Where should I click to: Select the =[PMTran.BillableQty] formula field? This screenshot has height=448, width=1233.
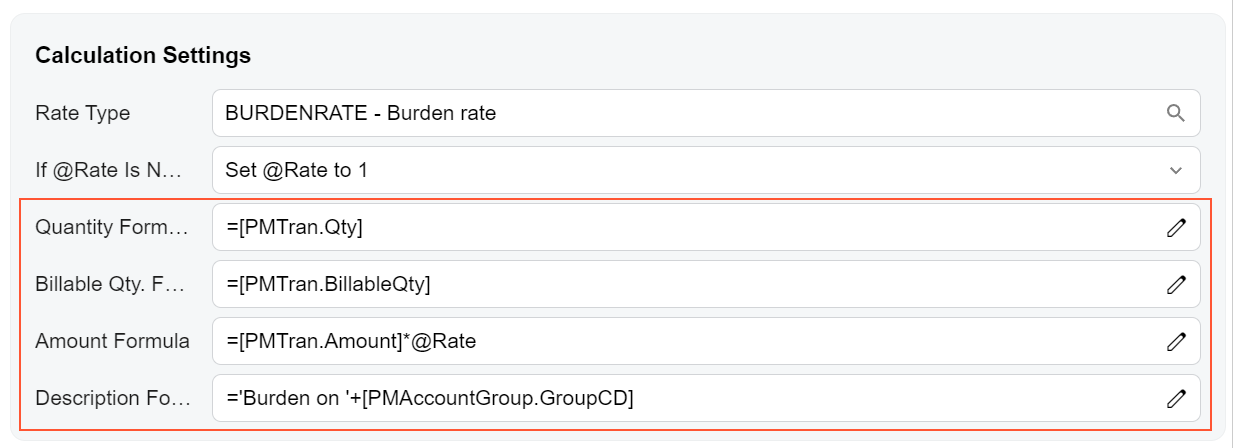click(x=680, y=285)
